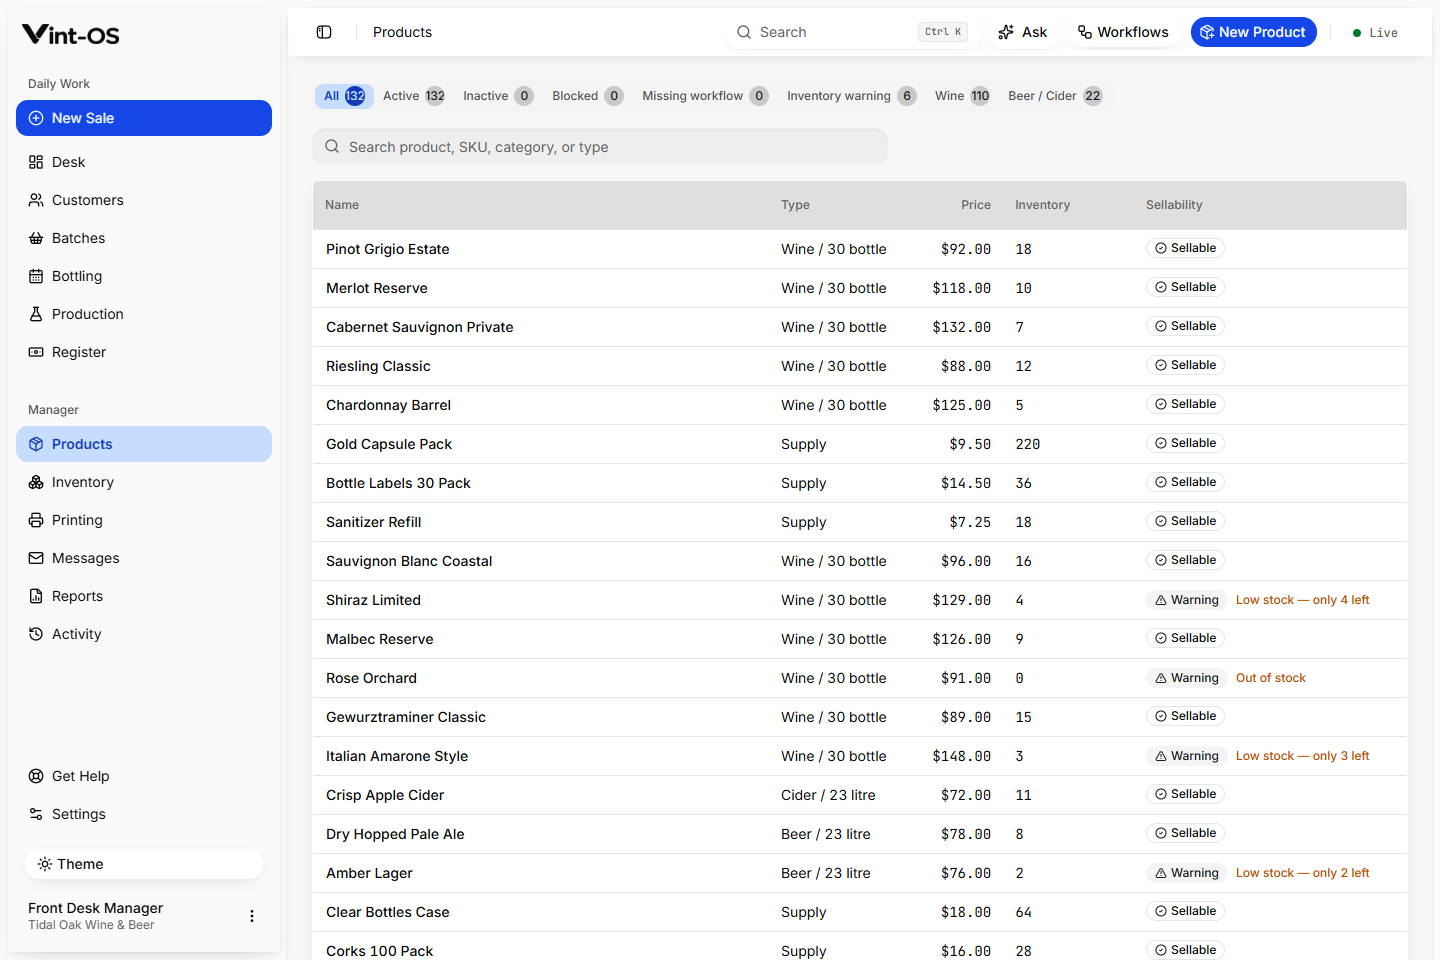
Task: Open Settings sliders icon
Action: (x=36, y=814)
